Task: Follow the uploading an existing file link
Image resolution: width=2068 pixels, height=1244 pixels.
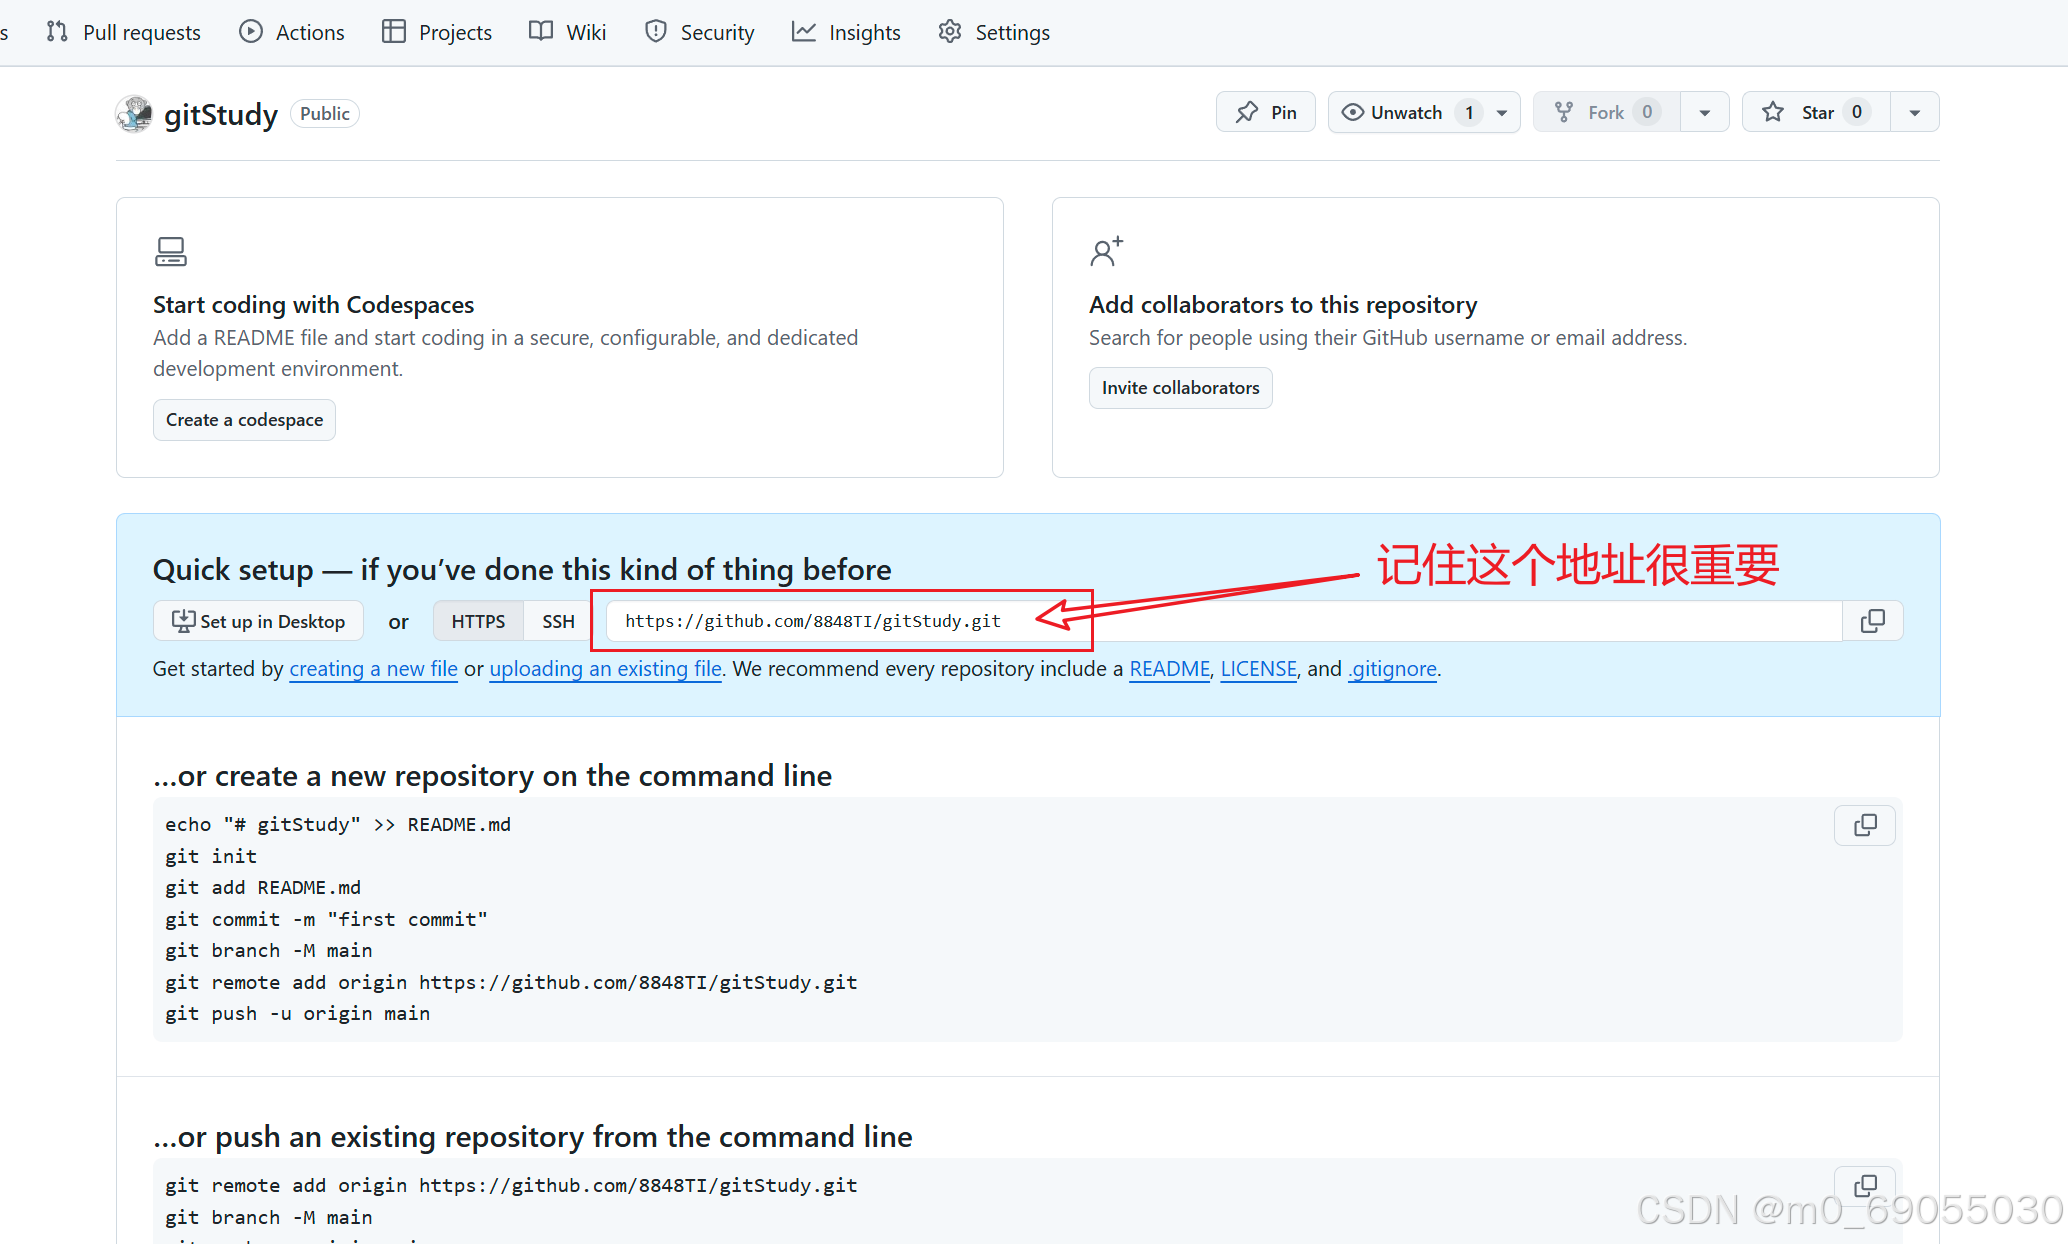Action: tap(605, 669)
